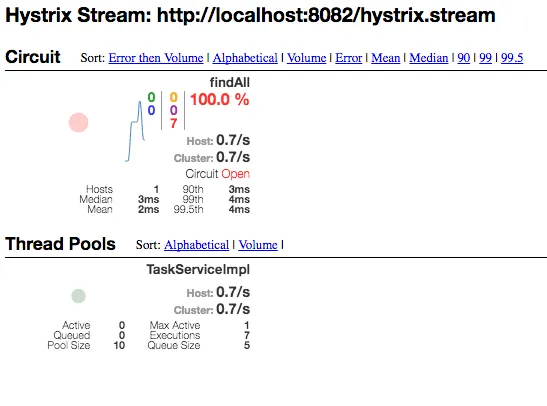Sort circuits by 99.5 percentile

(x=512, y=58)
